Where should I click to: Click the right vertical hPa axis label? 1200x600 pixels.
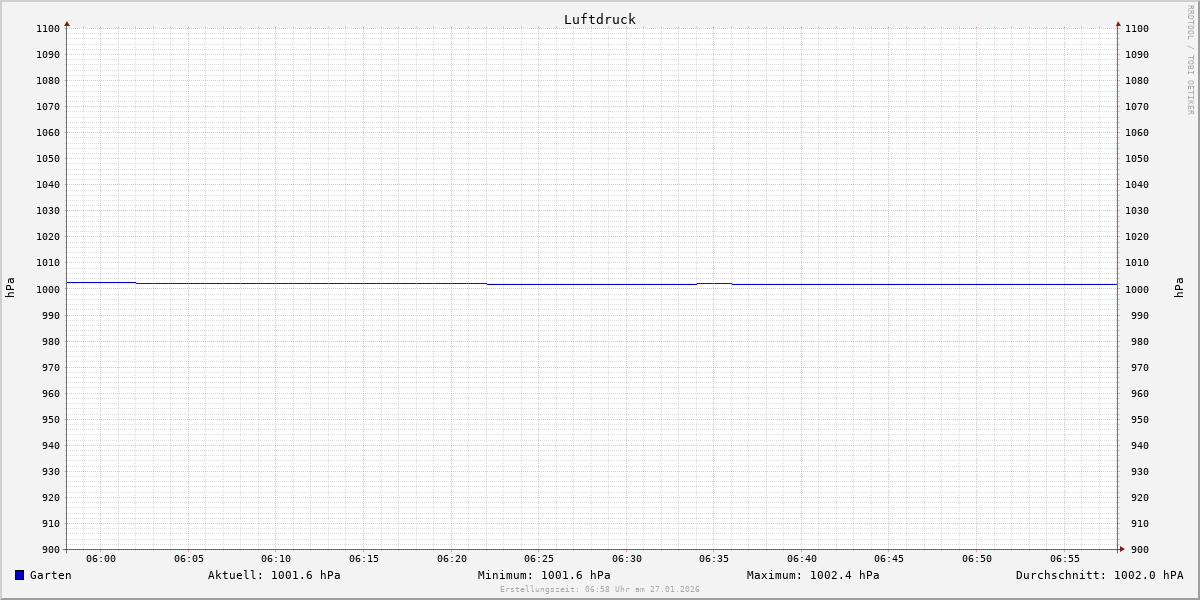[1179, 288]
